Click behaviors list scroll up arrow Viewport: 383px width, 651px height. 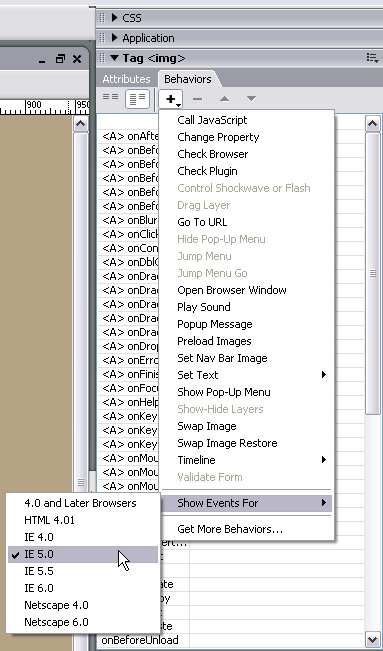tap(372, 124)
